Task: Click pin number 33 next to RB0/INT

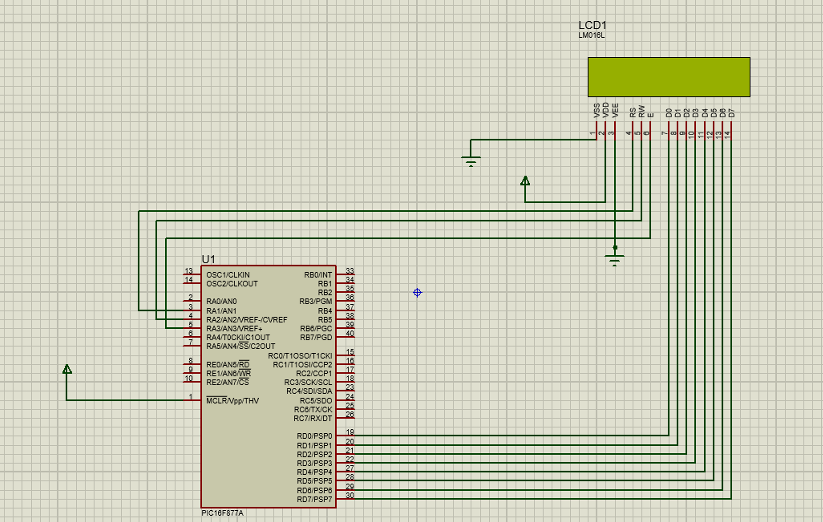Action: 350,271
